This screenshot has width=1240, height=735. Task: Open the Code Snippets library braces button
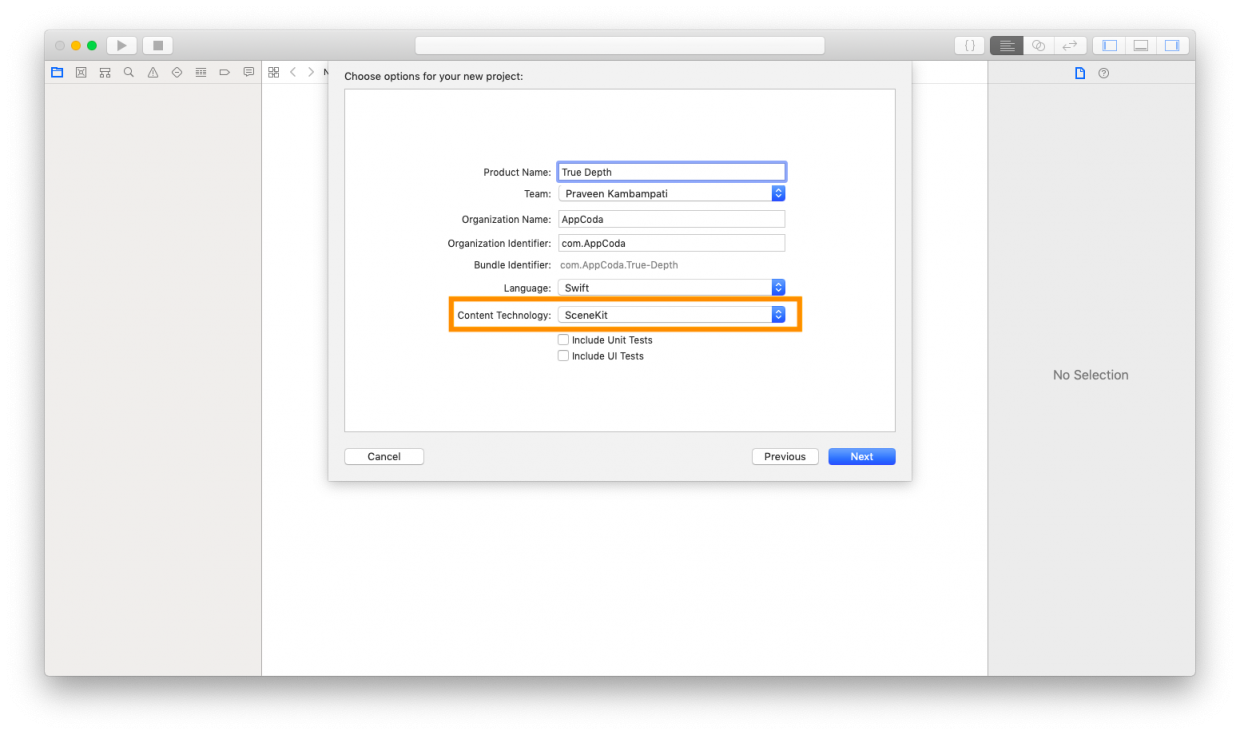[970, 46]
